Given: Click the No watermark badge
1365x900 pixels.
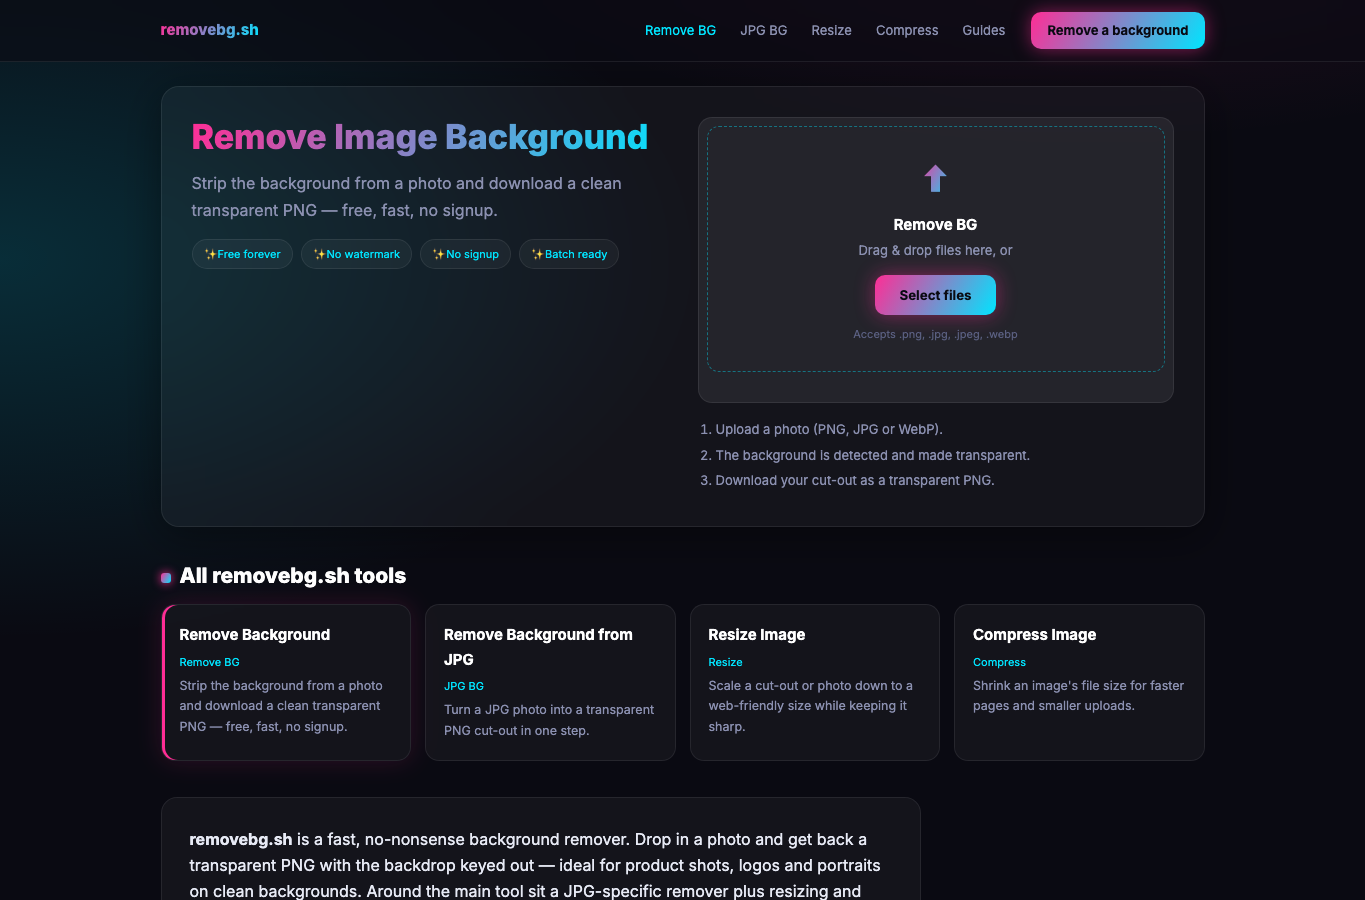Looking at the screenshot, I should tap(356, 254).
